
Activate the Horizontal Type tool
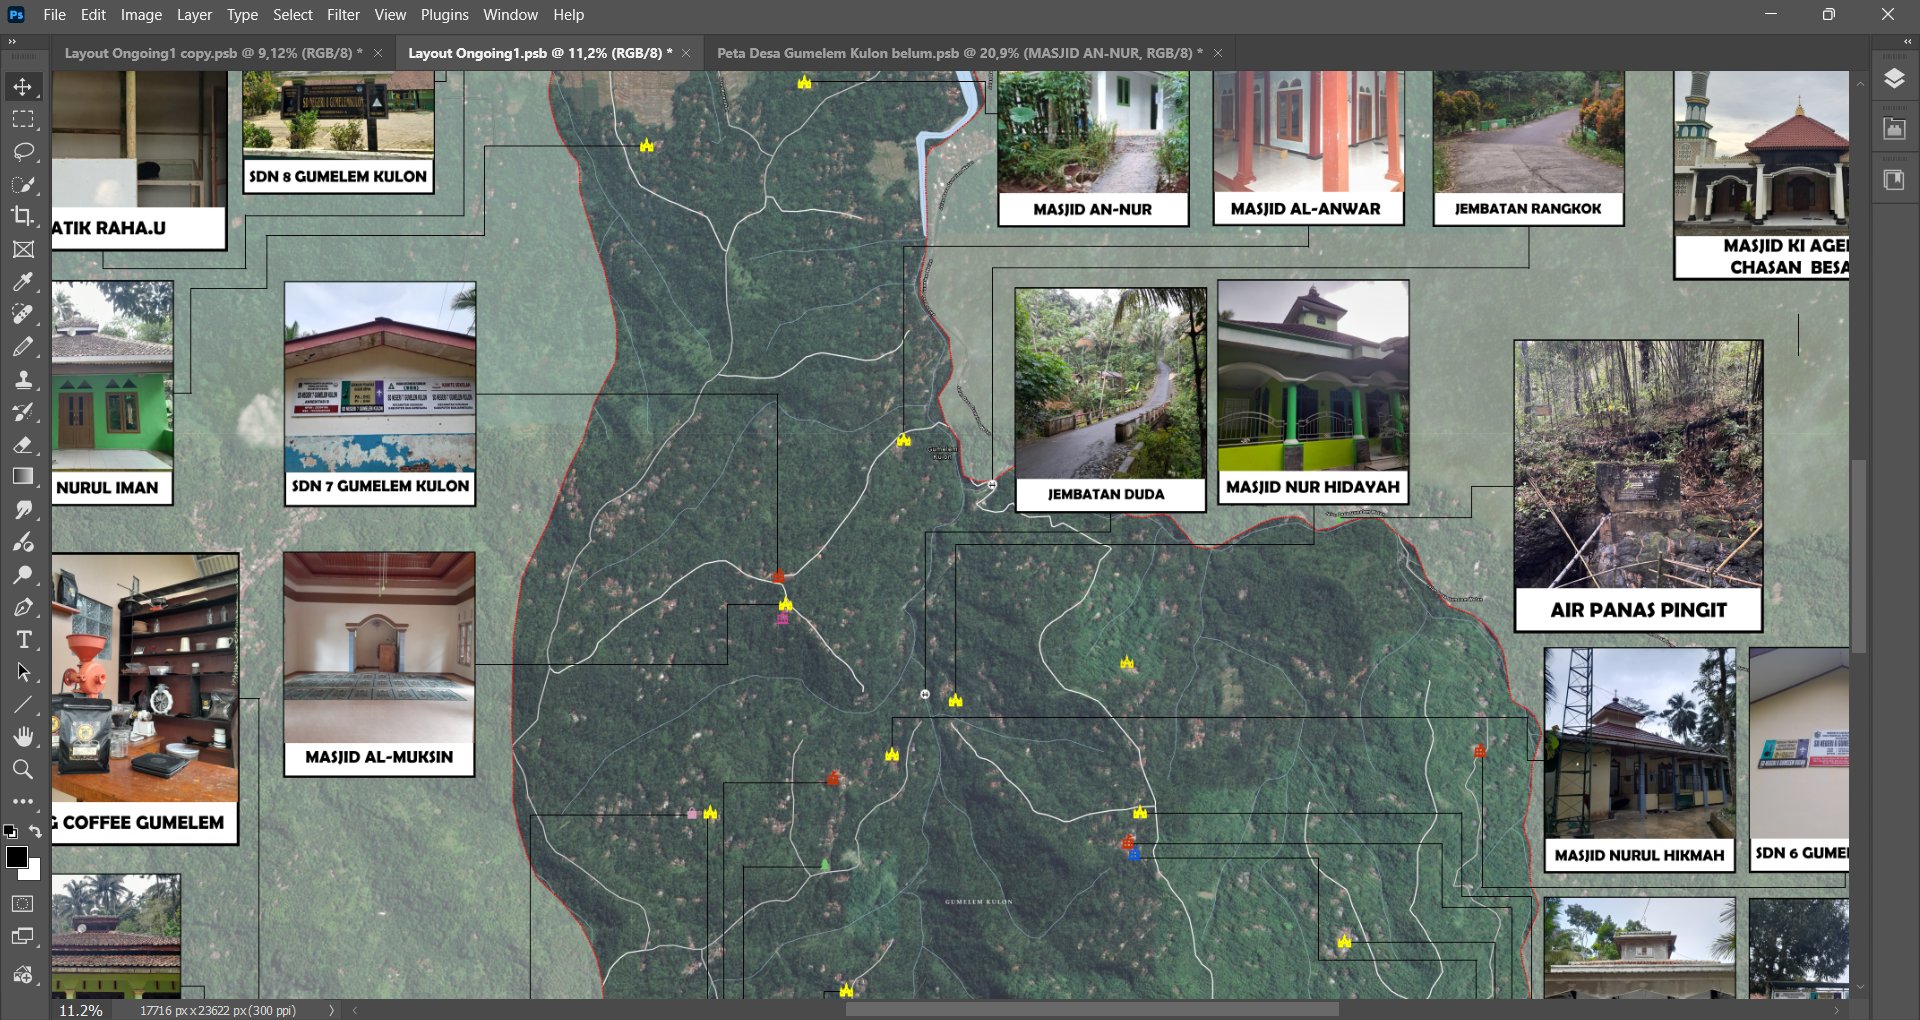pos(23,640)
